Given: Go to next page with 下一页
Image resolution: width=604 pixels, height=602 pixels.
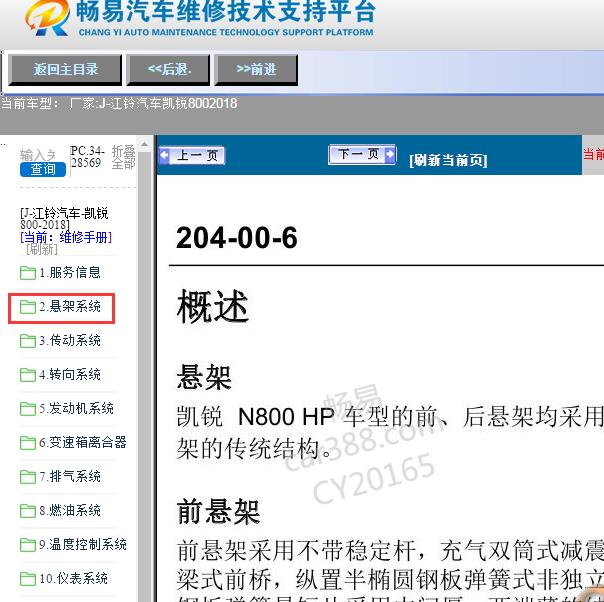Looking at the screenshot, I should click(x=362, y=154).
